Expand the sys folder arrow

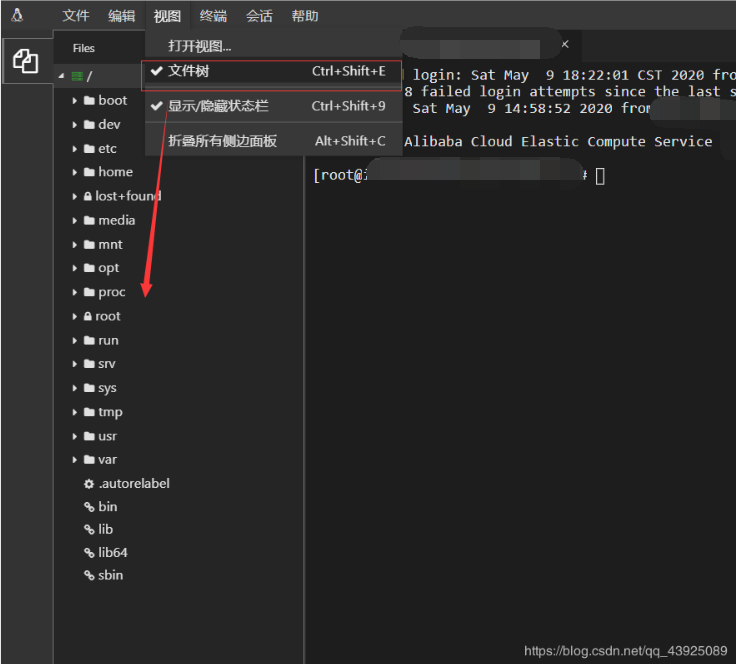point(75,388)
